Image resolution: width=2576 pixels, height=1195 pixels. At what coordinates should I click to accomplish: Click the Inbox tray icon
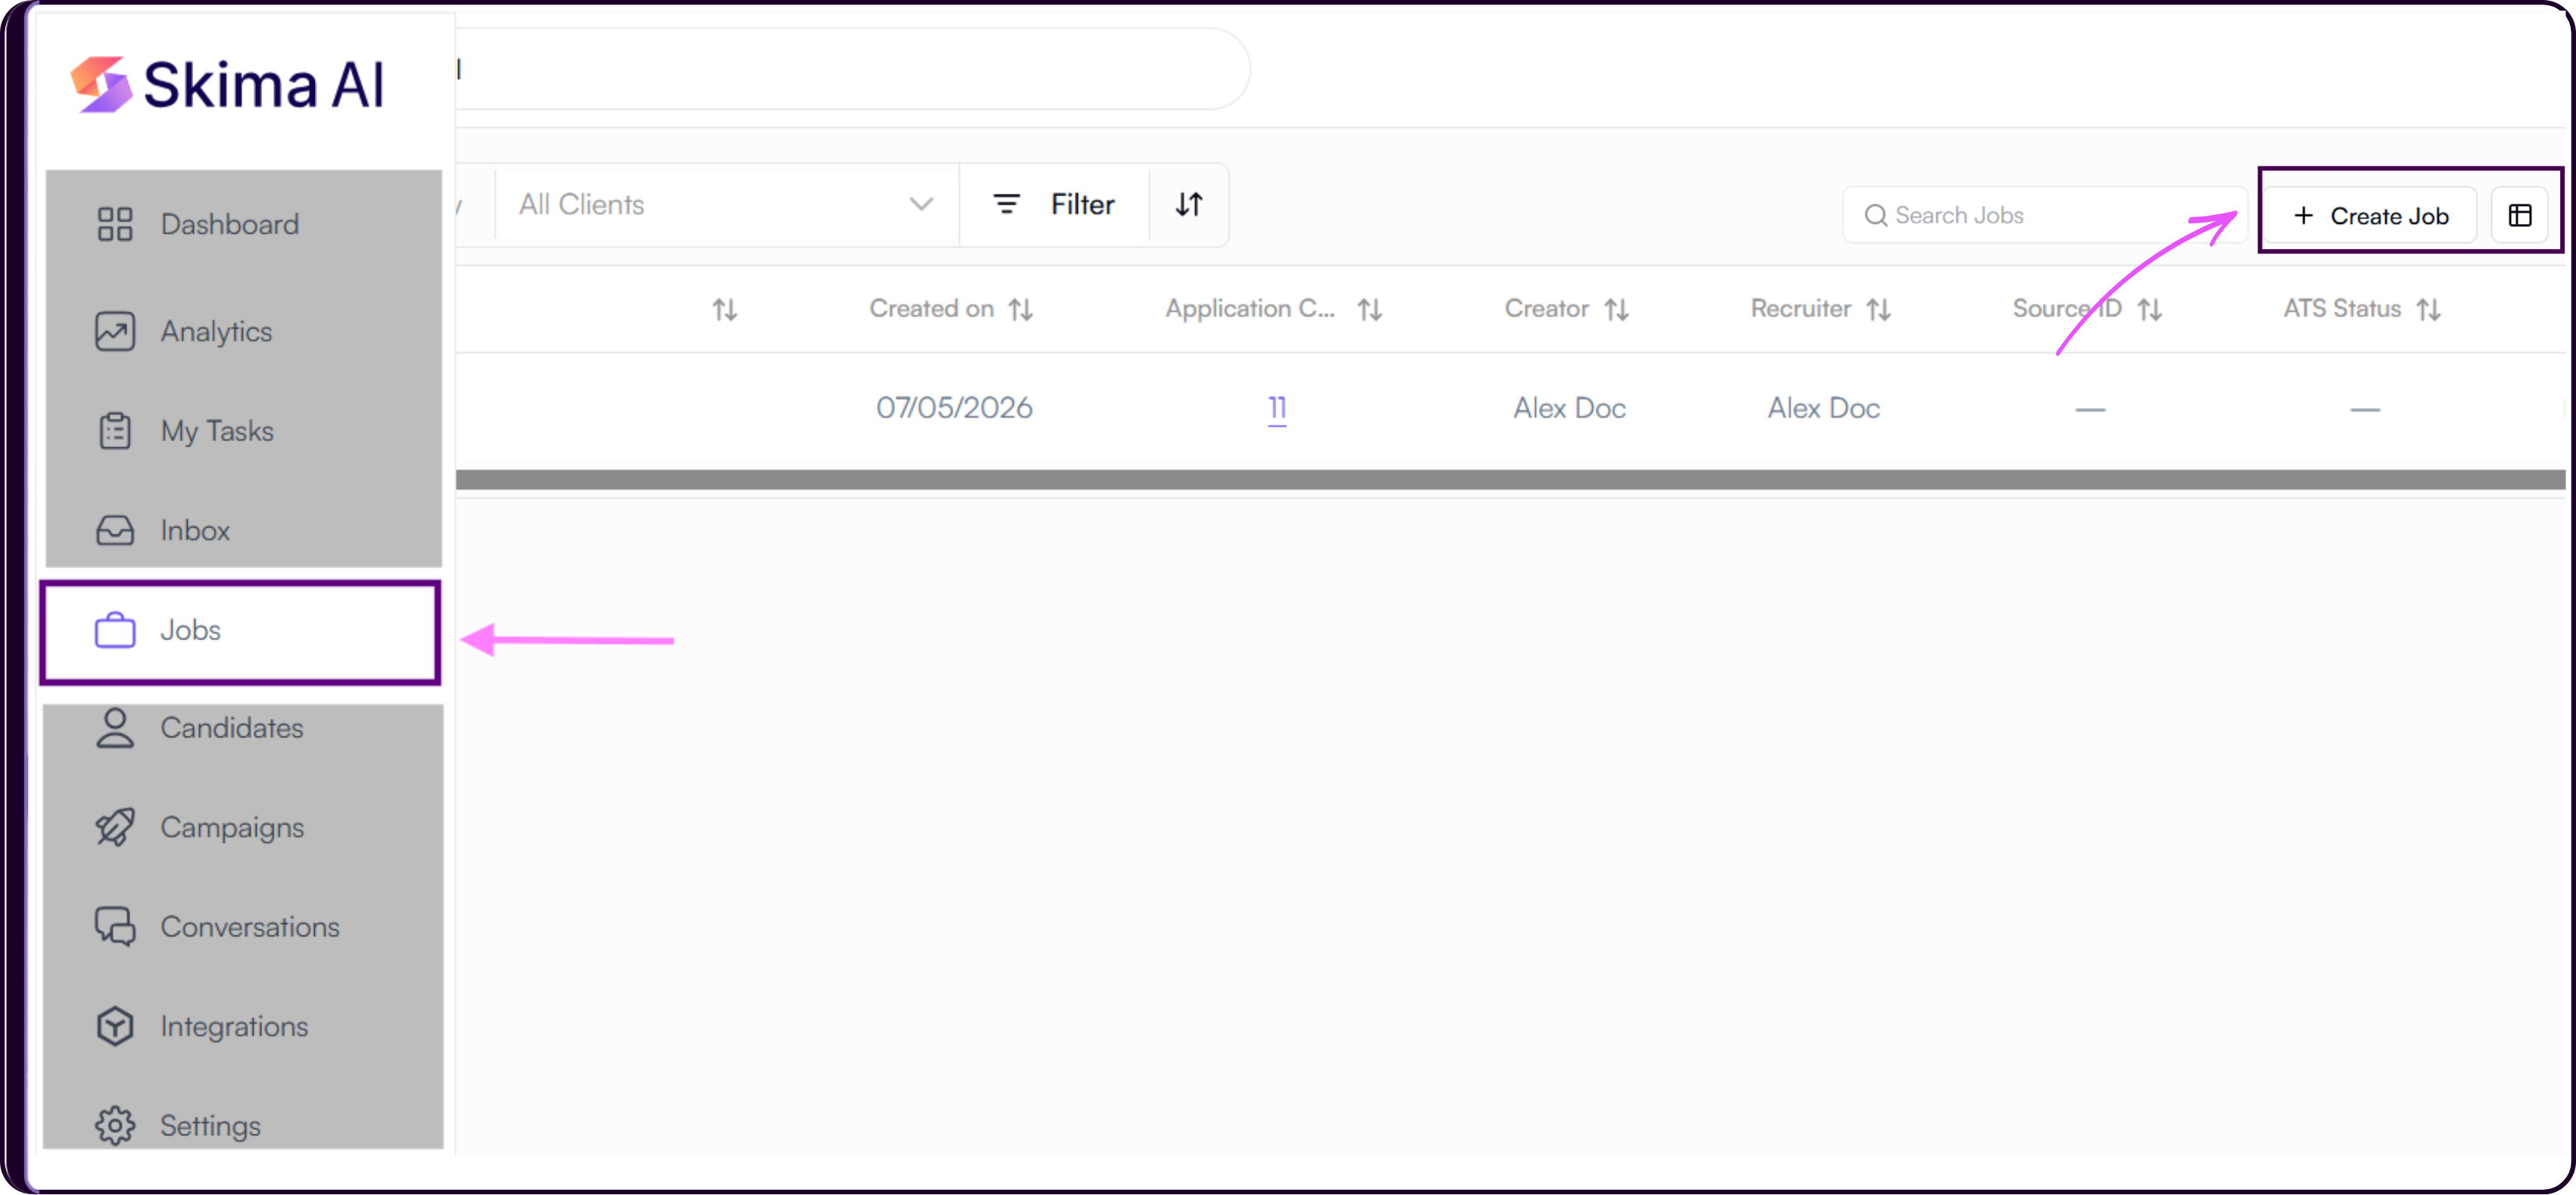coord(115,530)
